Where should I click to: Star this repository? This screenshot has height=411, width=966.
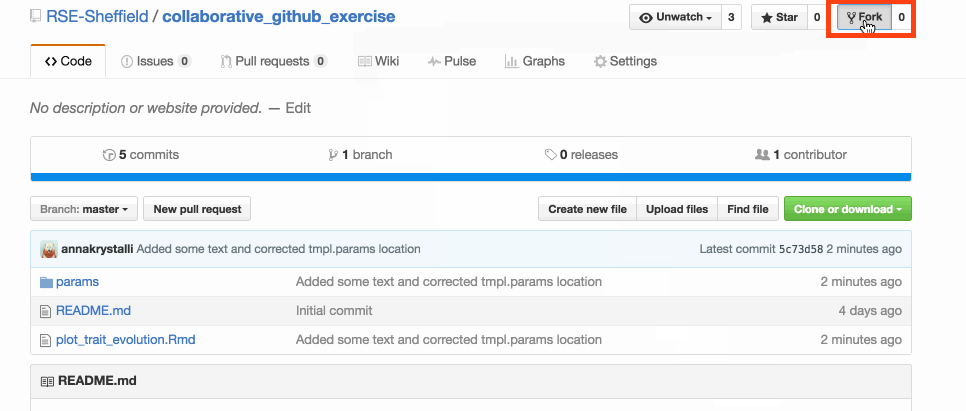click(x=779, y=17)
